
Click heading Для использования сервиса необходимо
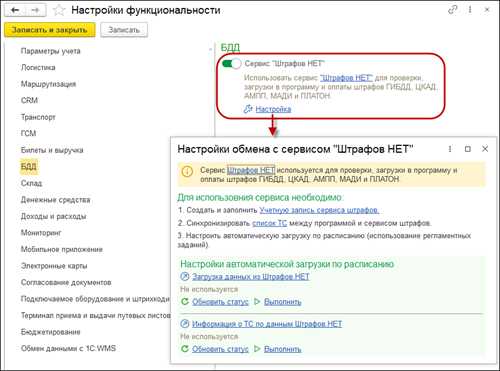[260, 197]
